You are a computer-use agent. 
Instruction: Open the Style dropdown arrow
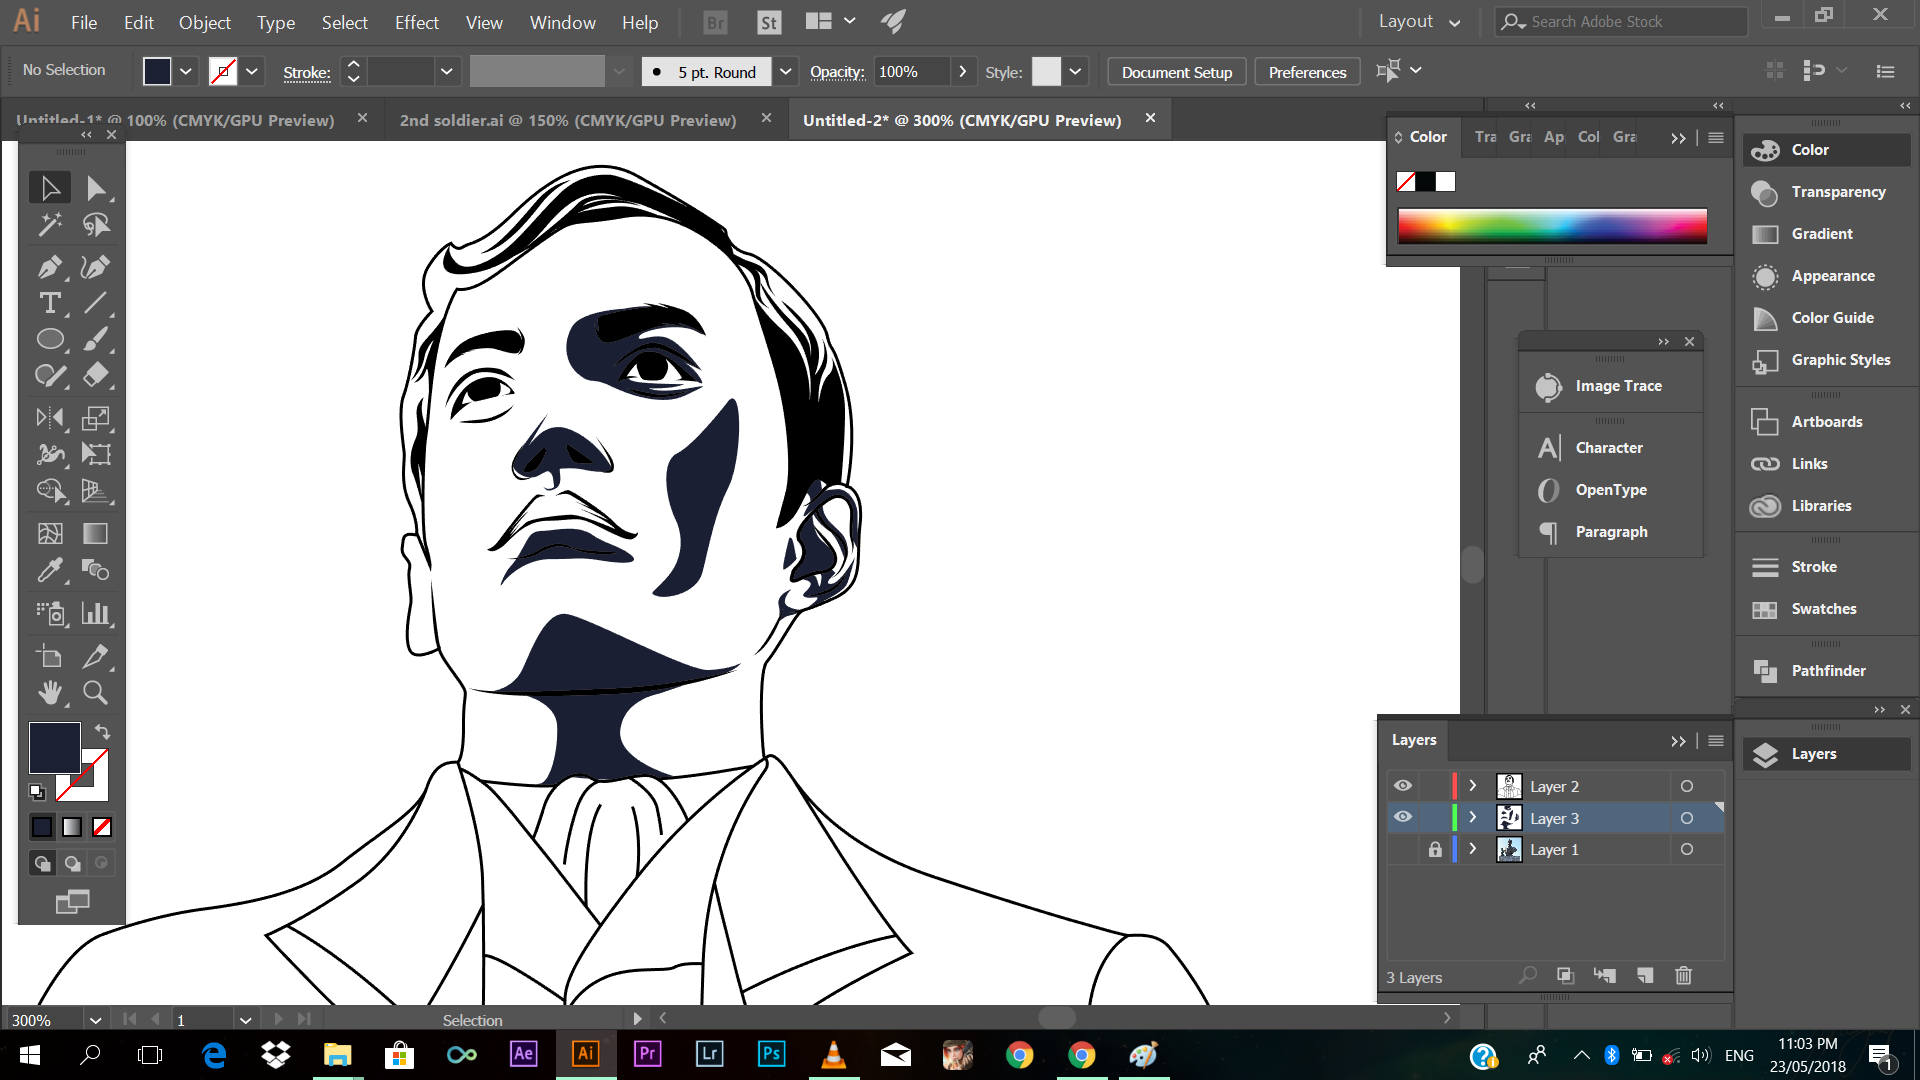coord(1075,72)
